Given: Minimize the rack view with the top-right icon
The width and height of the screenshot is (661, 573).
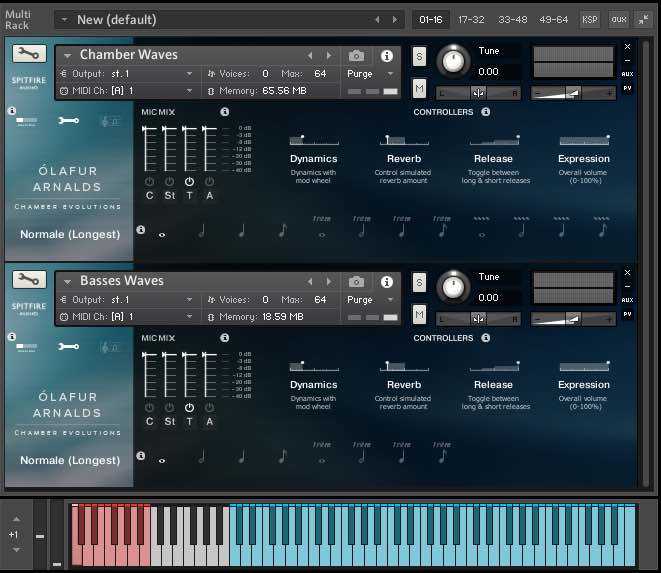Looking at the screenshot, I should (643, 19).
